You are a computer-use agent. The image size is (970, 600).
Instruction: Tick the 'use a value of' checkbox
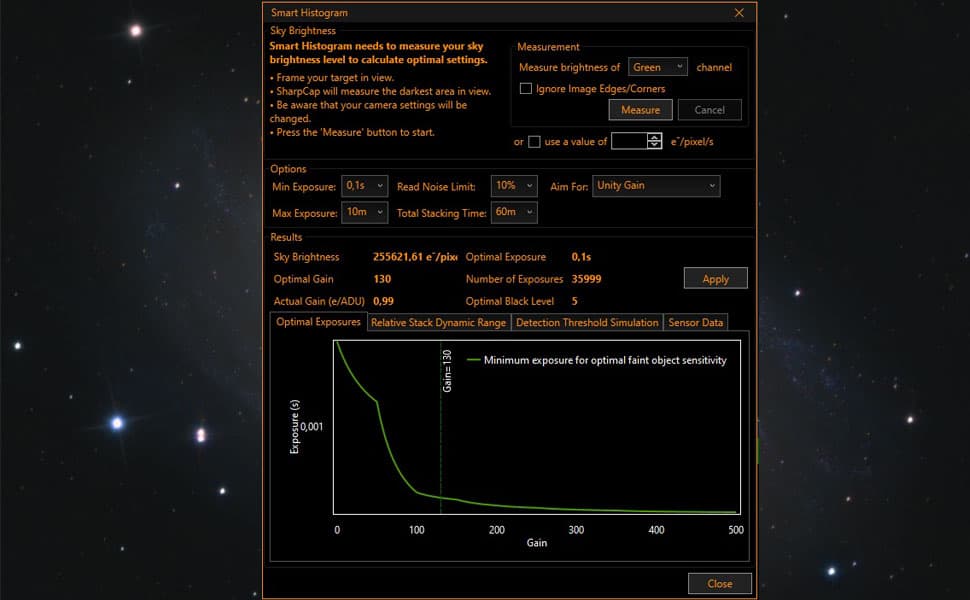click(534, 141)
